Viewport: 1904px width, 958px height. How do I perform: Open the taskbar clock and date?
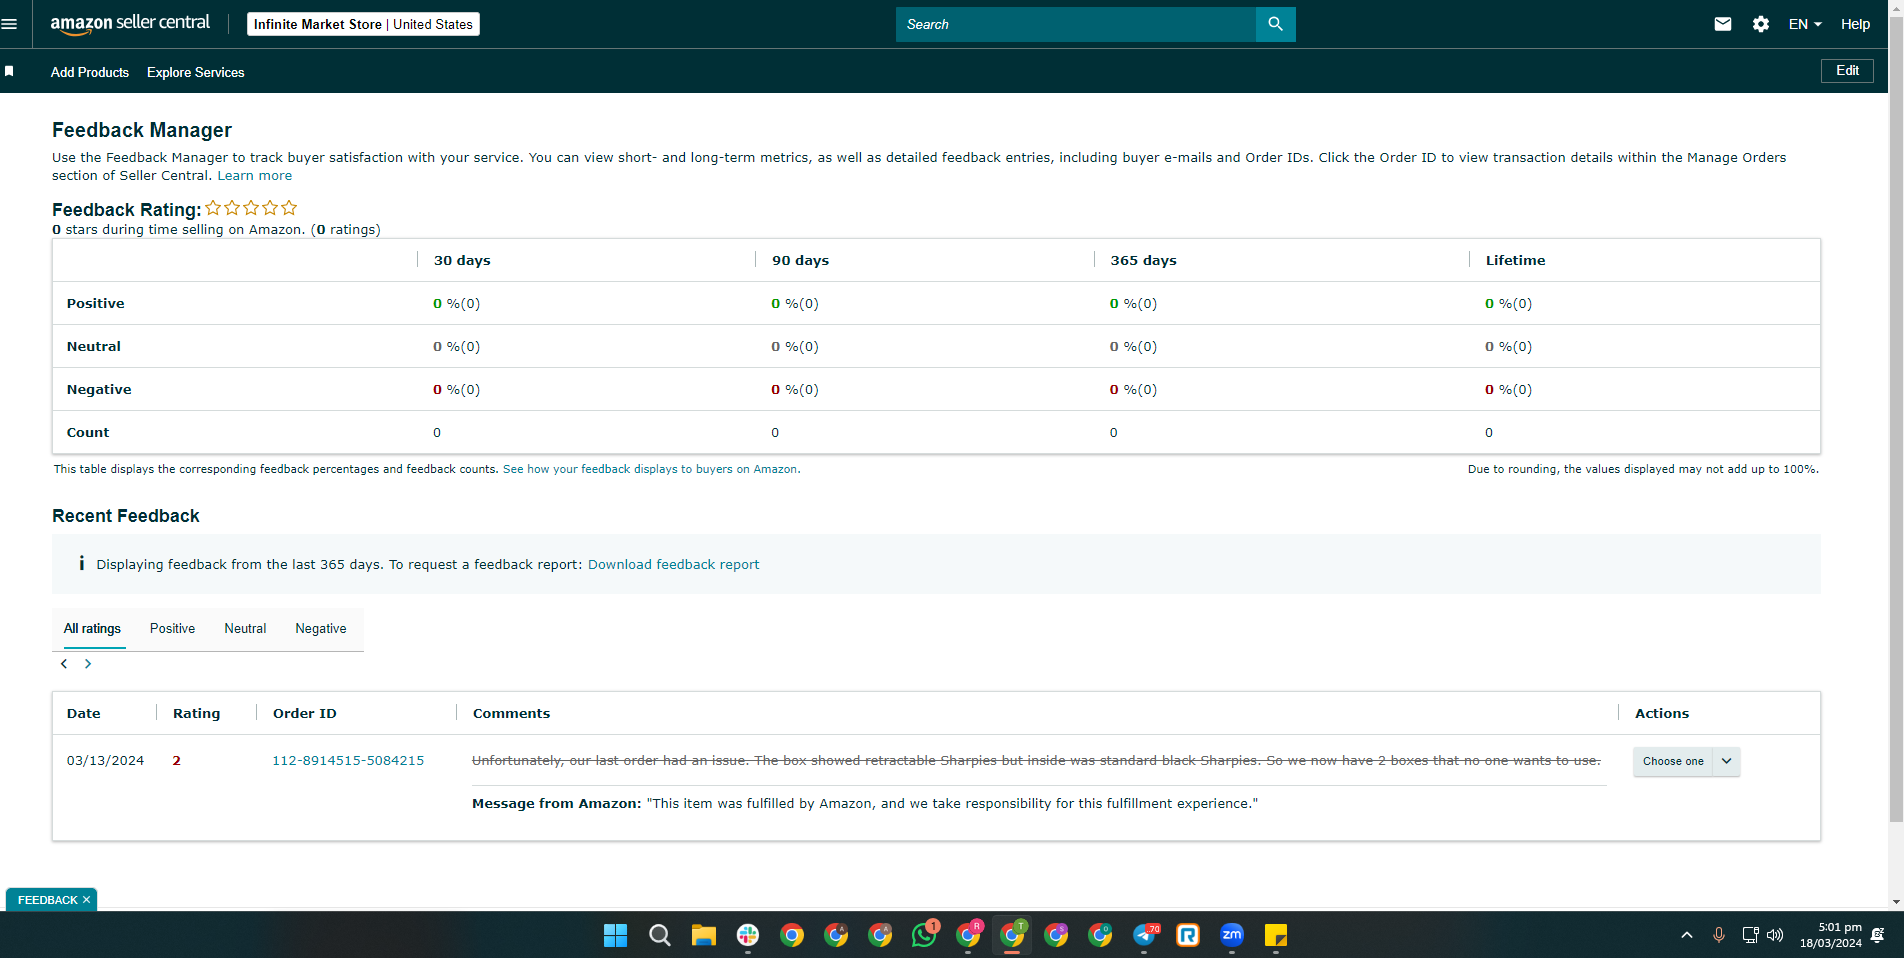[1831, 935]
